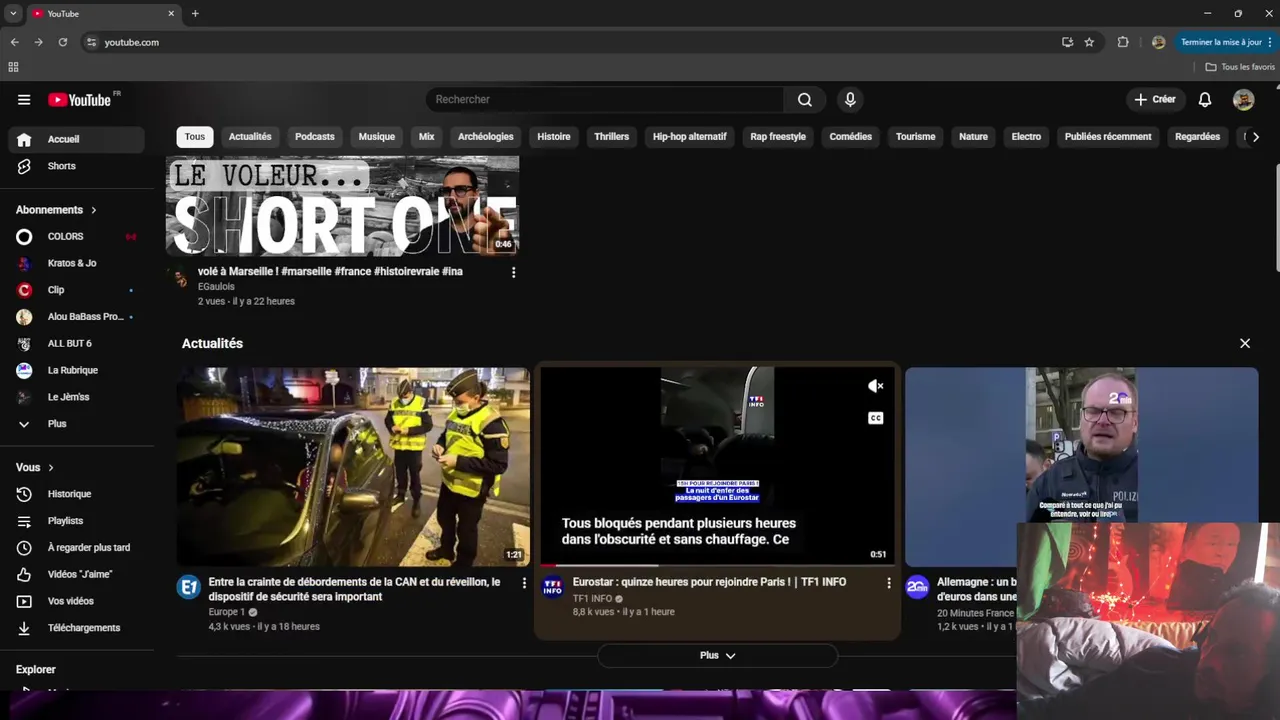Select the Rap freestyle chip
This screenshot has height=720, width=1280.
[x=778, y=137]
